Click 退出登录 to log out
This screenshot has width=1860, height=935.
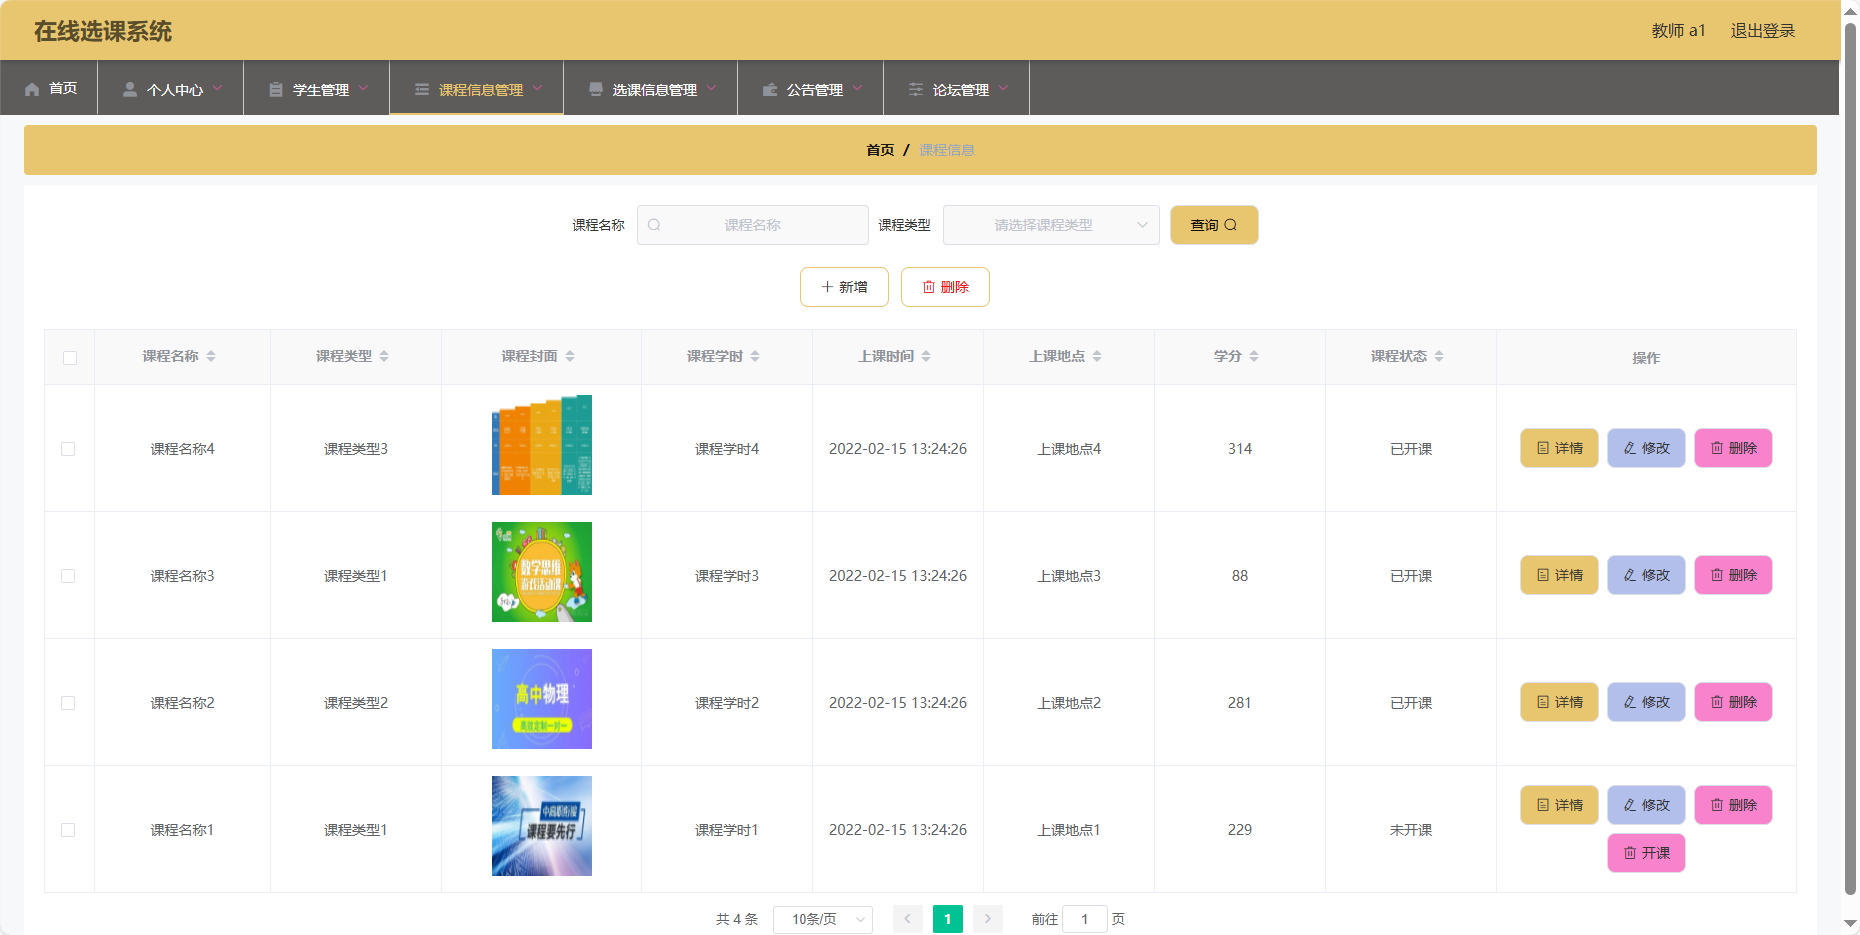pos(1763,31)
